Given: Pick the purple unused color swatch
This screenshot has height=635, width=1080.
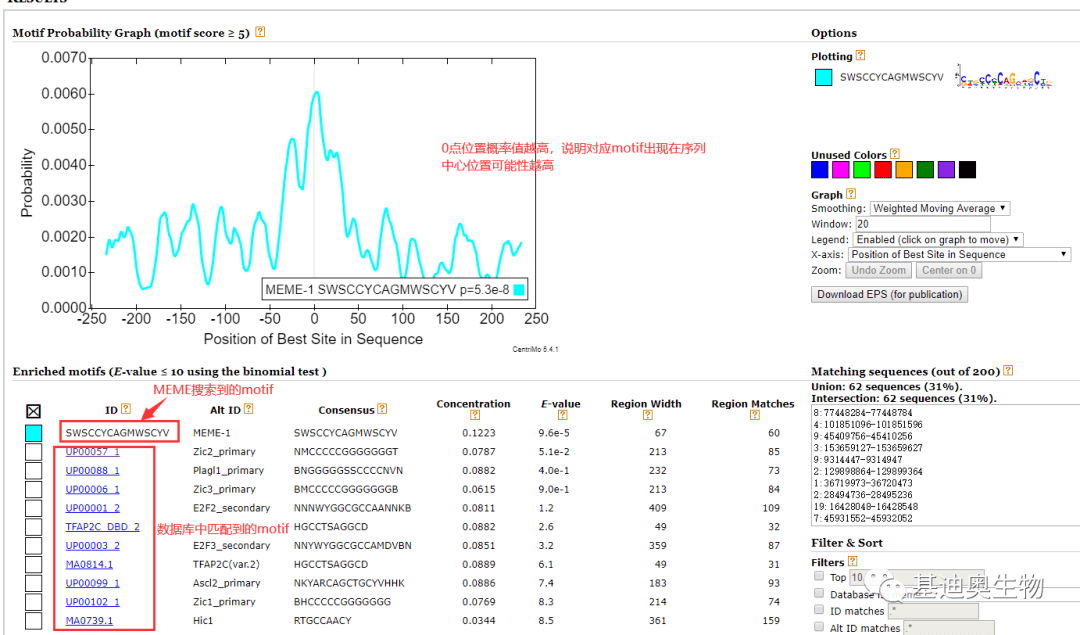Looking at the screenshot, I should point(946,169).
